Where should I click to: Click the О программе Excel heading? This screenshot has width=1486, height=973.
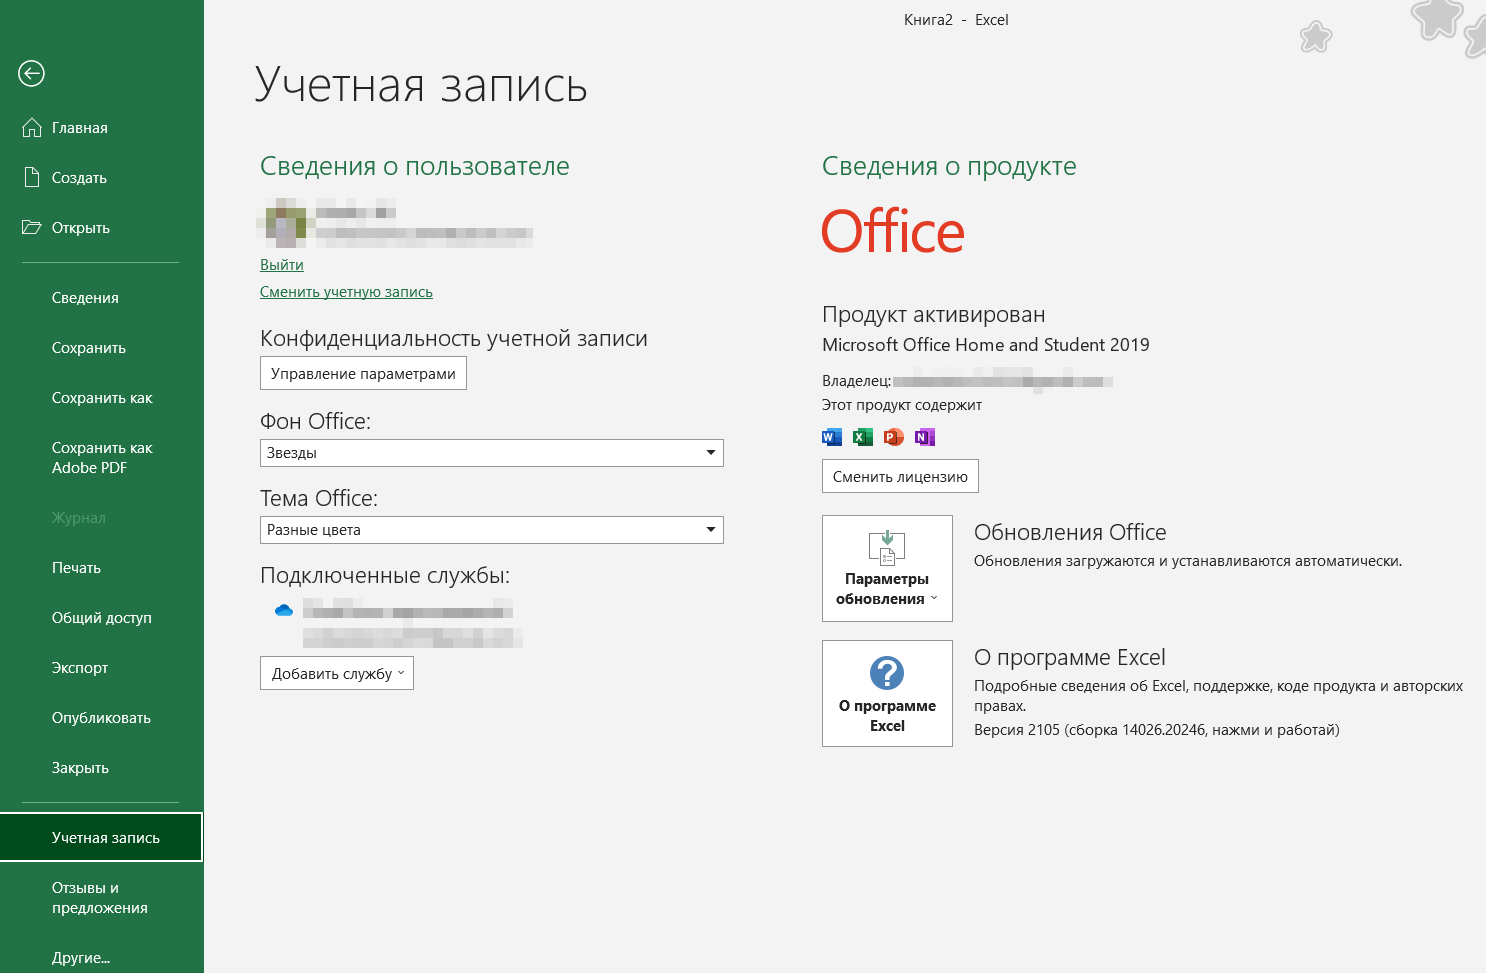coord(1070,657)
